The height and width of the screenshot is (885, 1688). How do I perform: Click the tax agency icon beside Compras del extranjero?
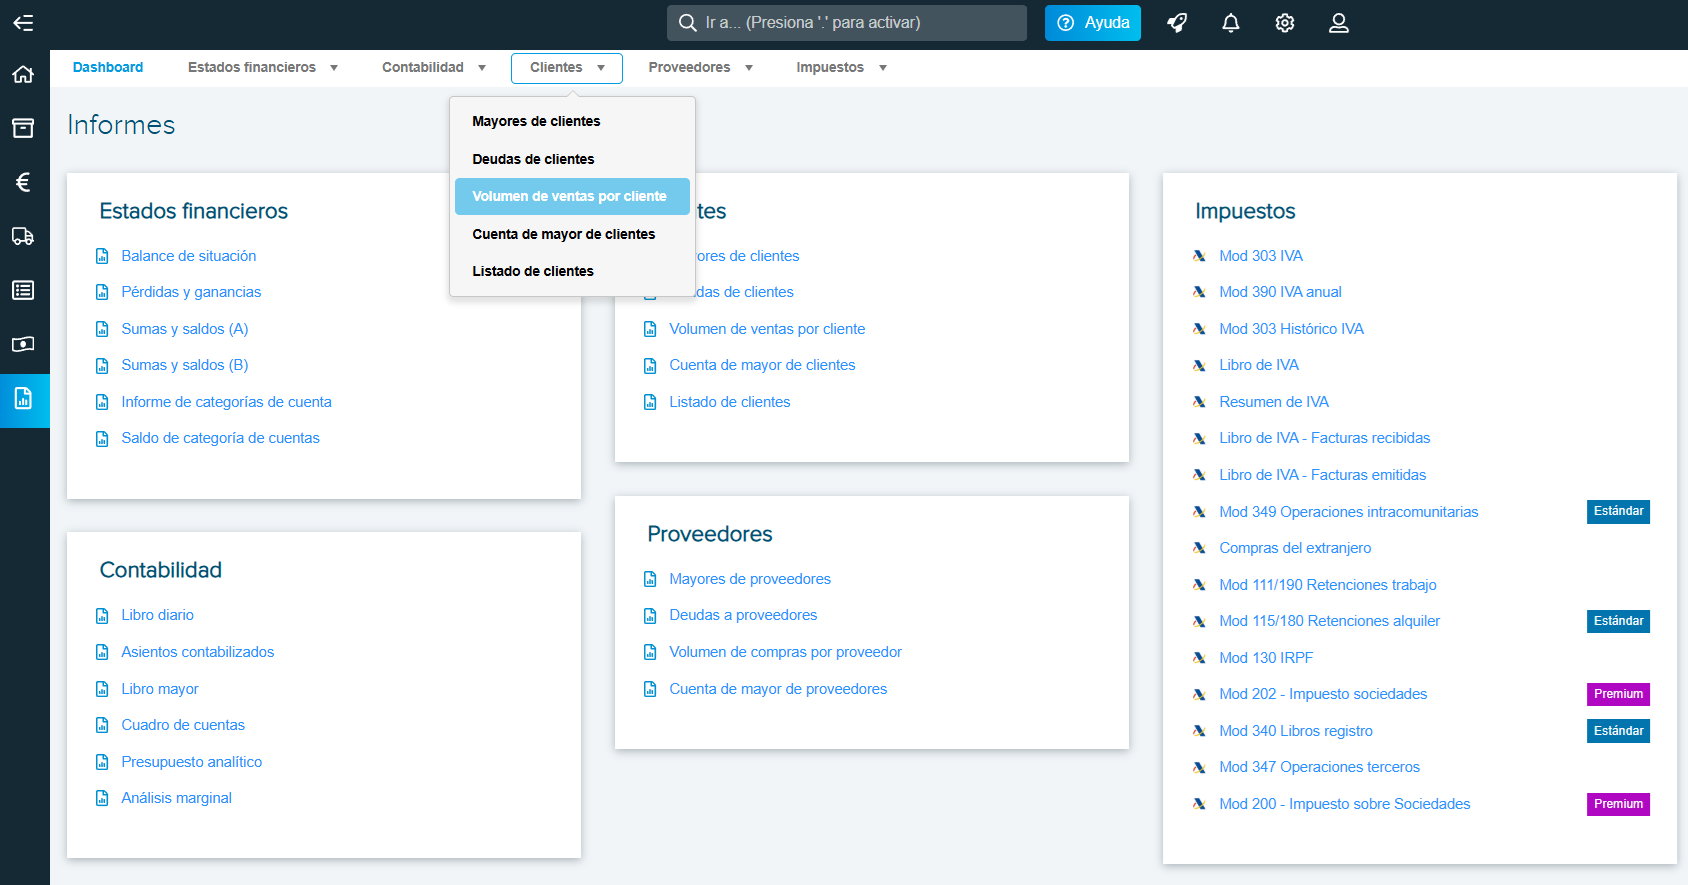pos(1199,548)
